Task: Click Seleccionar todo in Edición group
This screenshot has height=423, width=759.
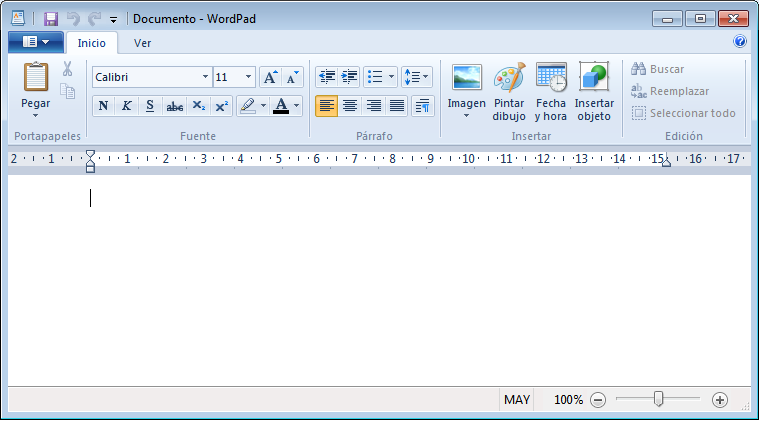Action: pos(692,113)
